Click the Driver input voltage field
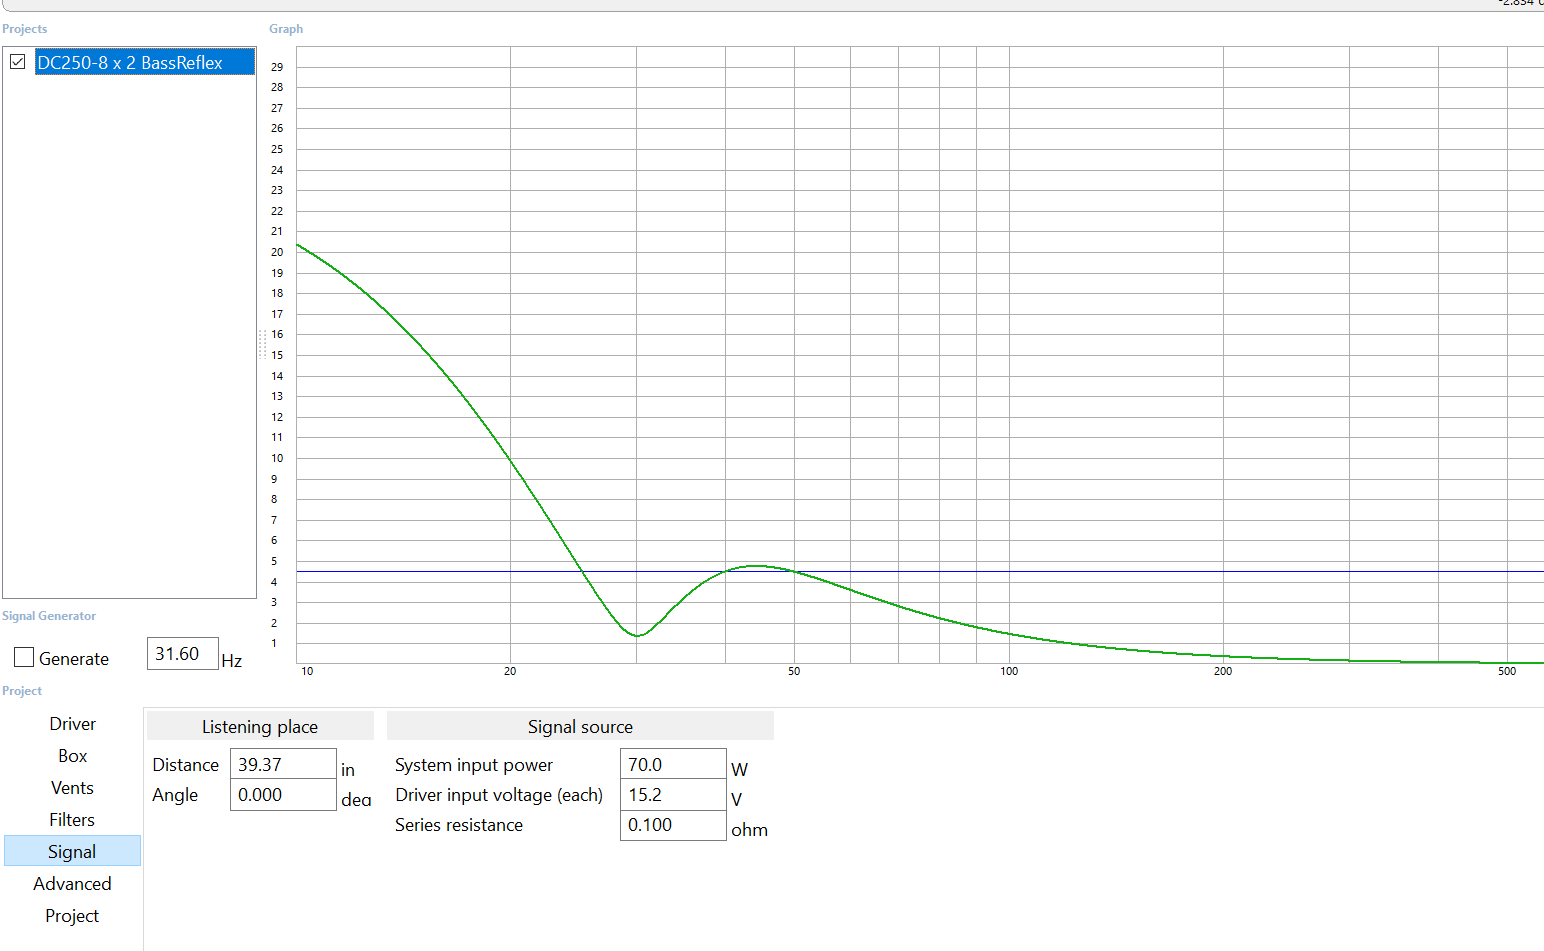This screenshot has width=1544, height=951. pyautogui.click(x=673, y=795)
